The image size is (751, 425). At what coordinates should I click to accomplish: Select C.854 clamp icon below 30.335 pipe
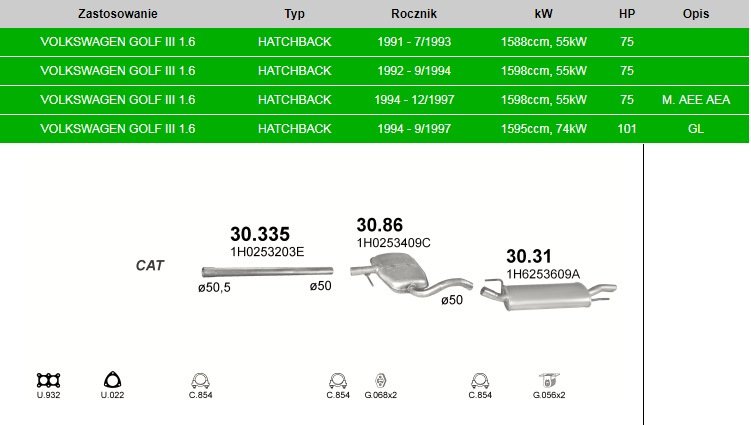(x=200, y=381)
